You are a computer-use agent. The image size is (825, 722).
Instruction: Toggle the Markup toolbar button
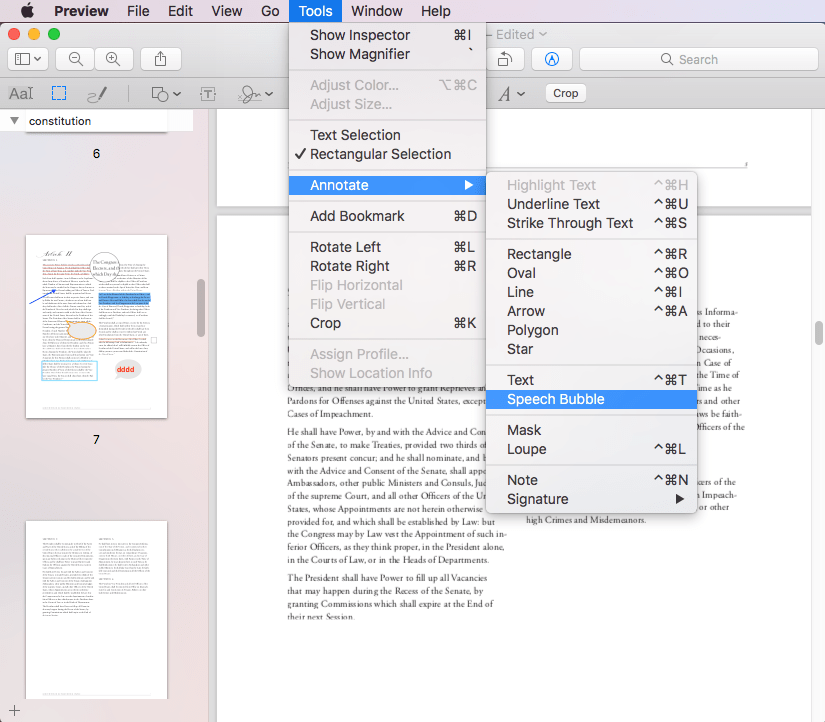click(551, 59)
